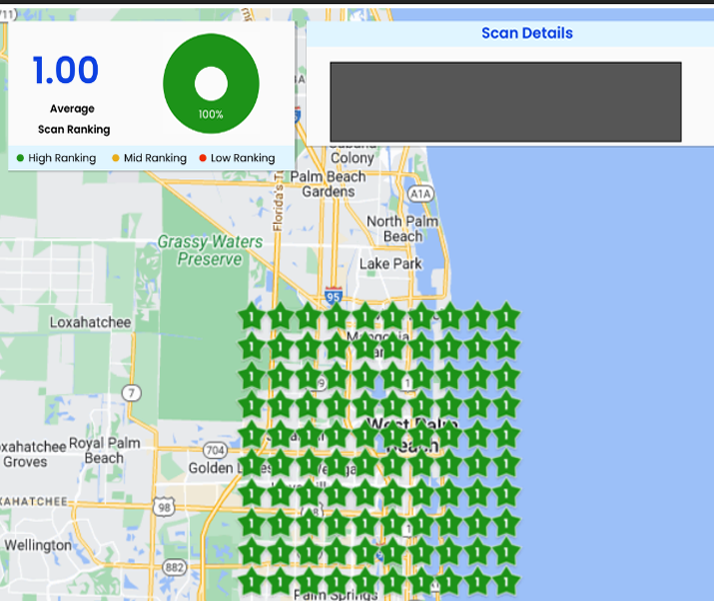Click the top-right green star marker
The width and height of the screenshot is (715, 601).
tap(507, 316)
